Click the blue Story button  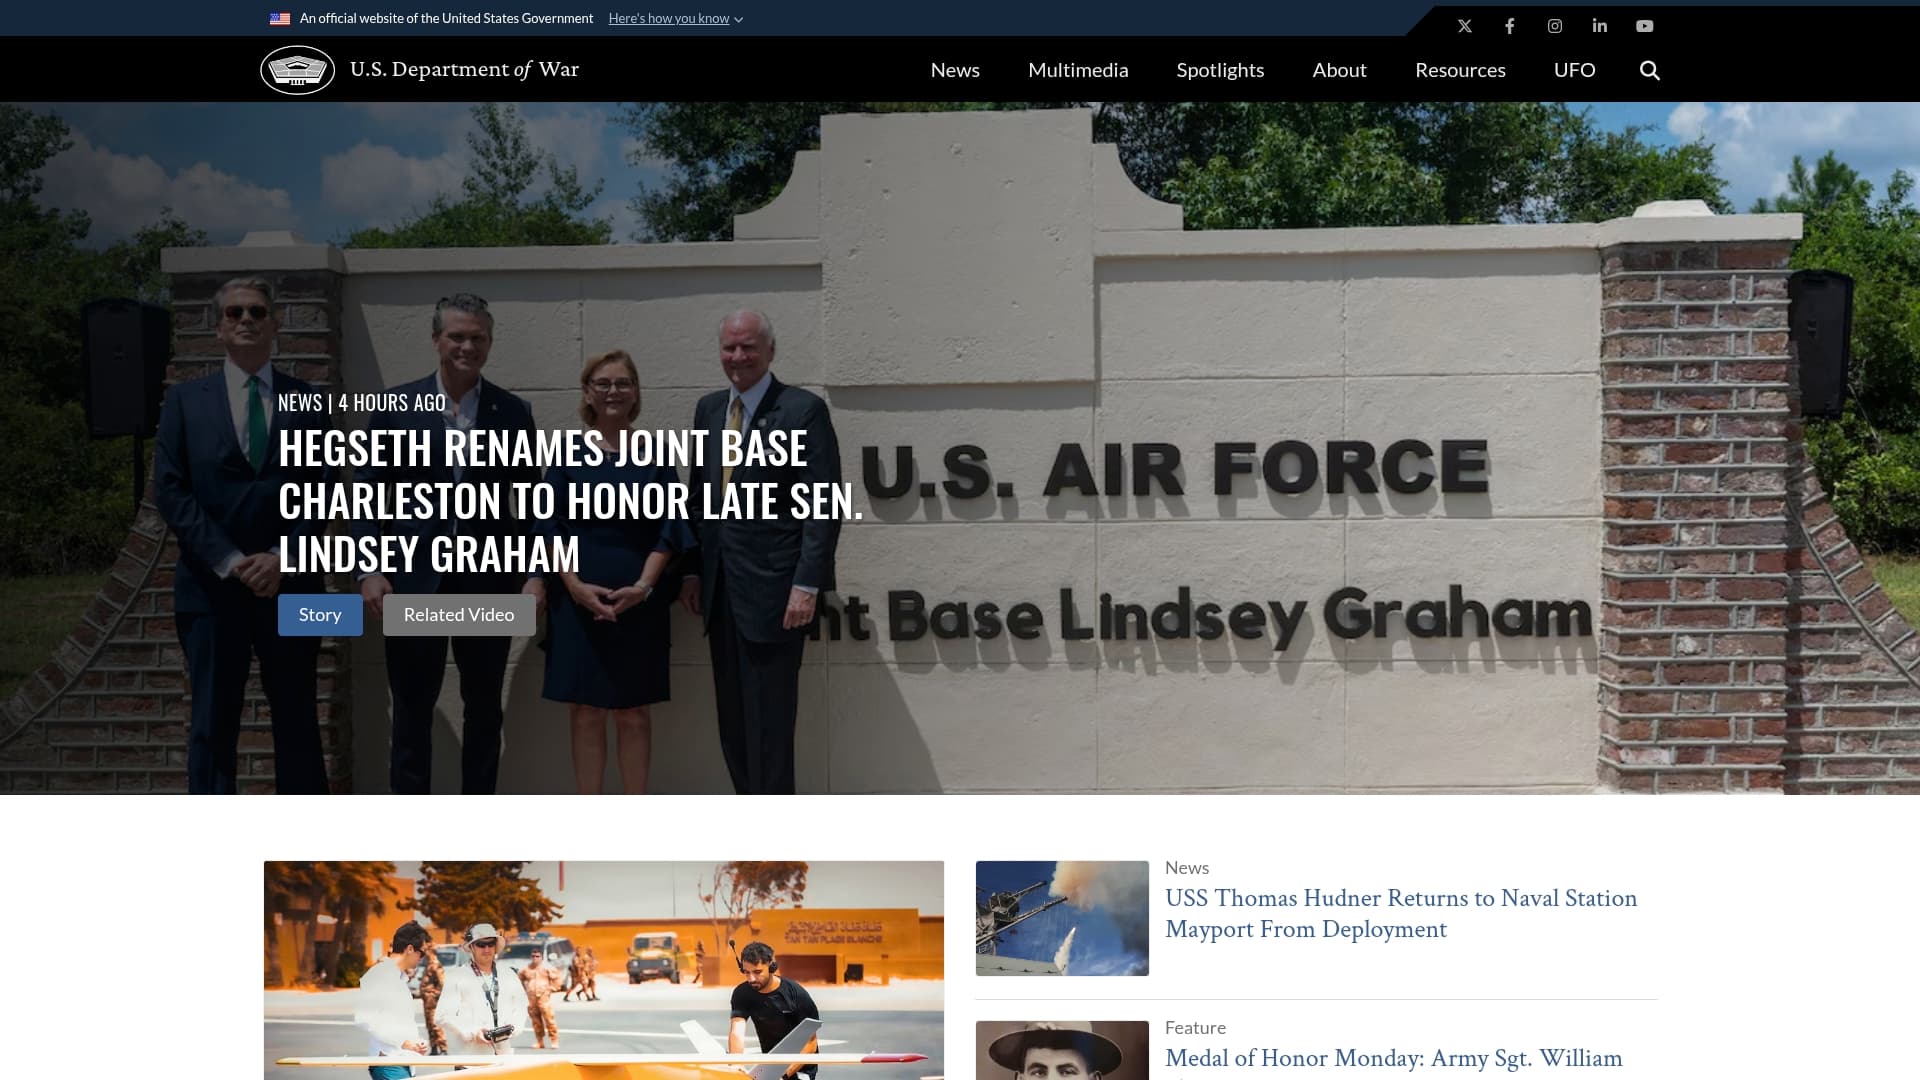click(320, 615)
